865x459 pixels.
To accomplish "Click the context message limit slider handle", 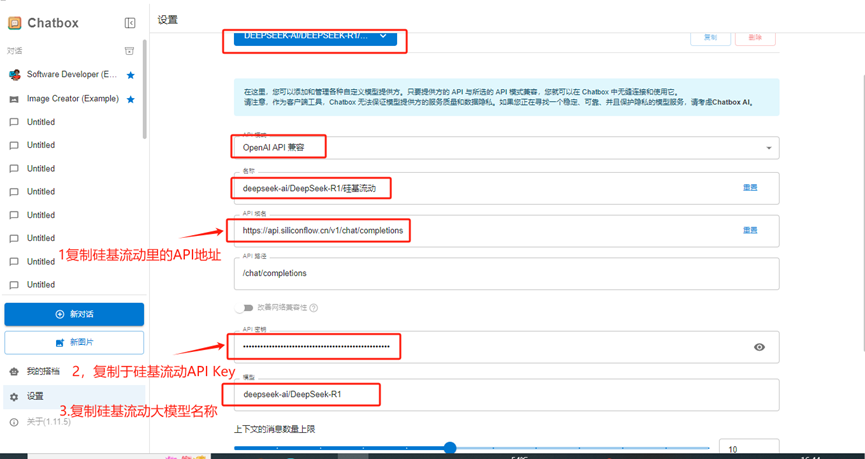I will point(450,447).
